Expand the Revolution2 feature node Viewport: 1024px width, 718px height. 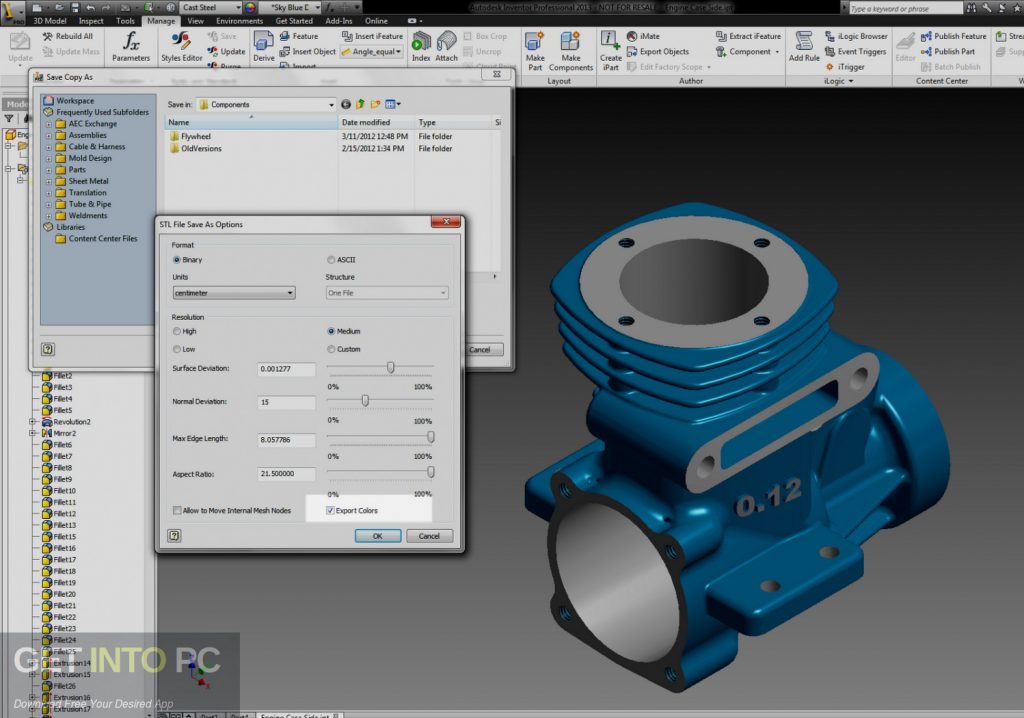(x=32, y=422)
